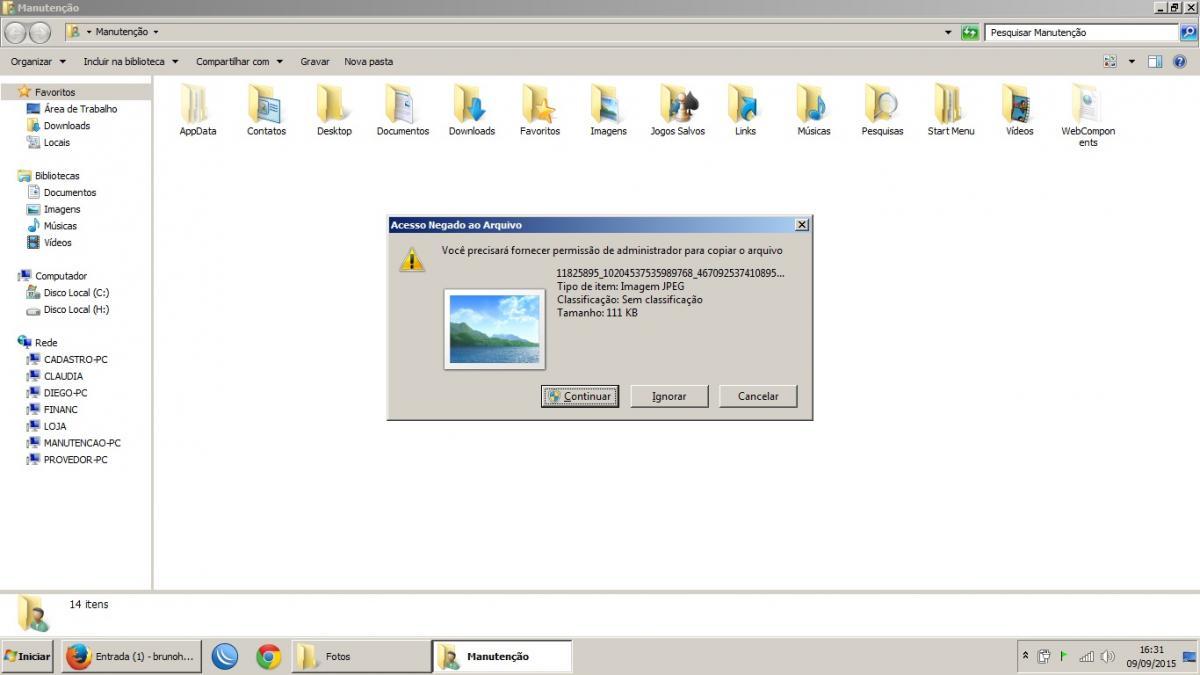The image size is (1200, 675).
Task: Close the Acesso Negado dialog
Action: pos(801,225)
